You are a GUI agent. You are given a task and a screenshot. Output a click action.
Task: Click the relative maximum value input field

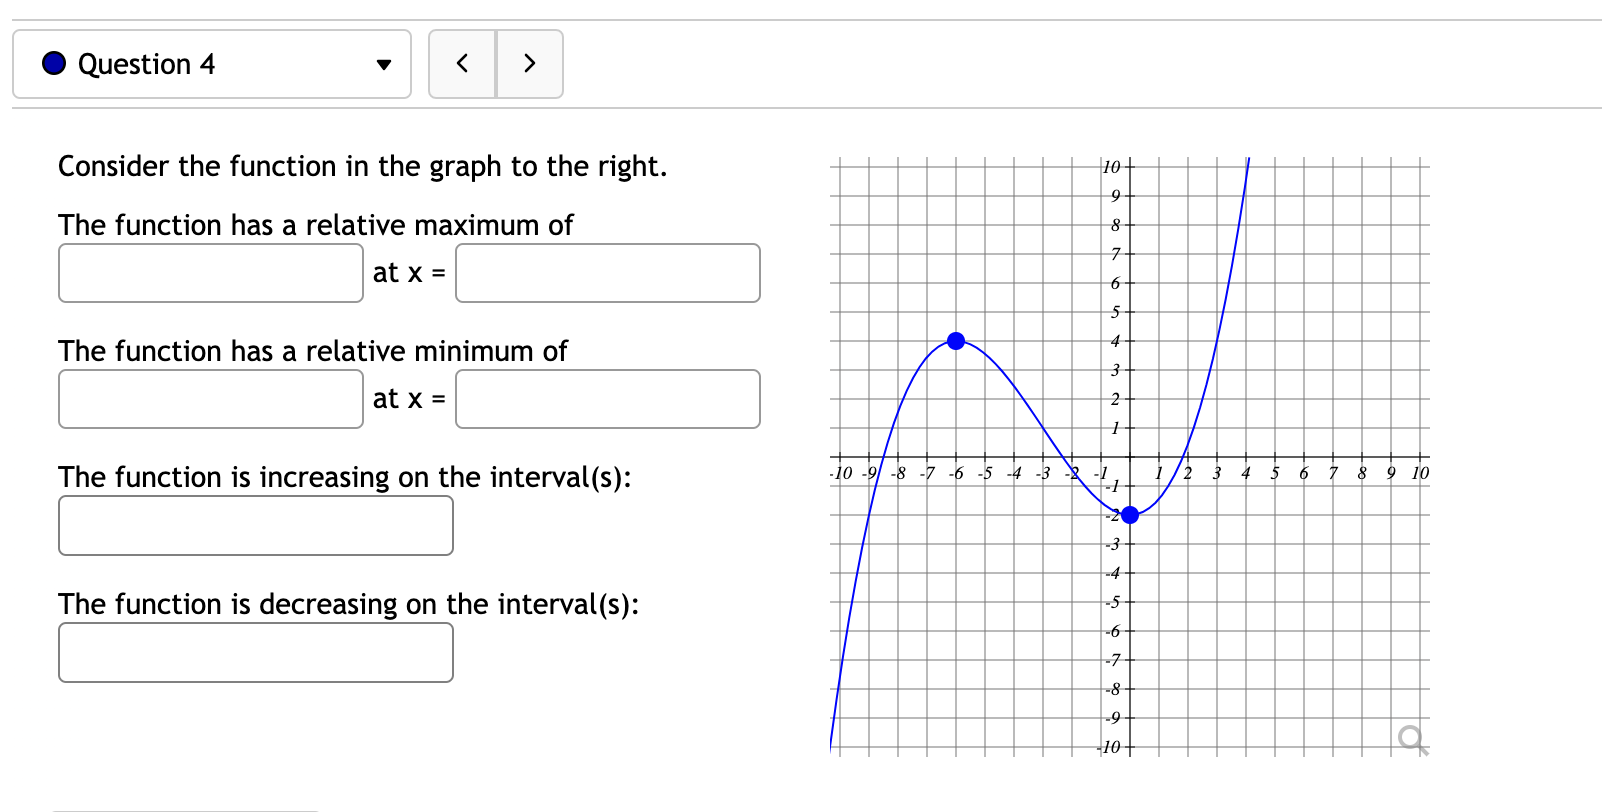[210, 273]
